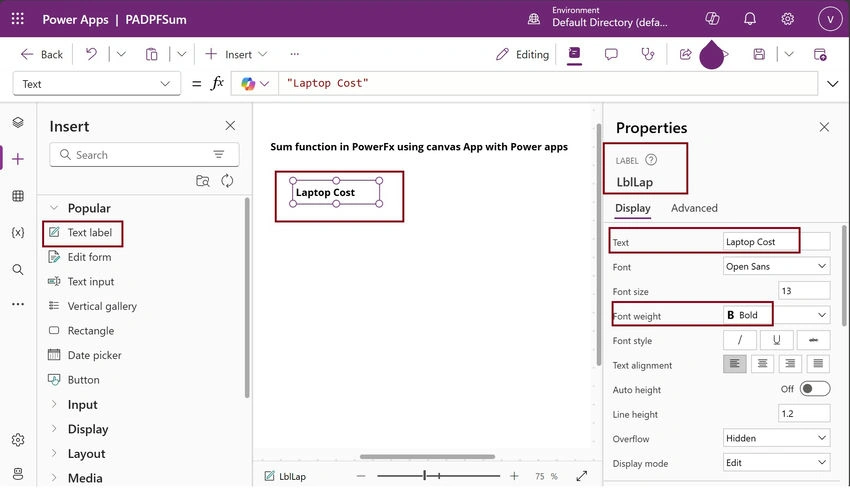Toggle underline font style

click(x=776, y=340)
